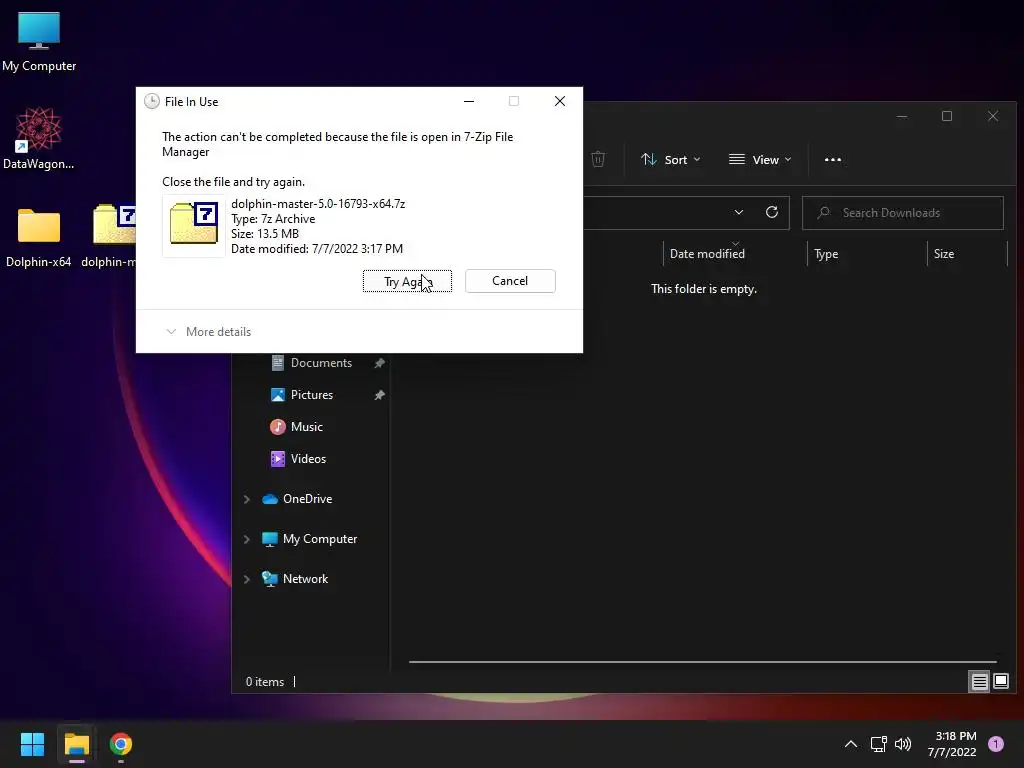
Task: Show hidden tray icons chevron
Action: click(850, 744)
